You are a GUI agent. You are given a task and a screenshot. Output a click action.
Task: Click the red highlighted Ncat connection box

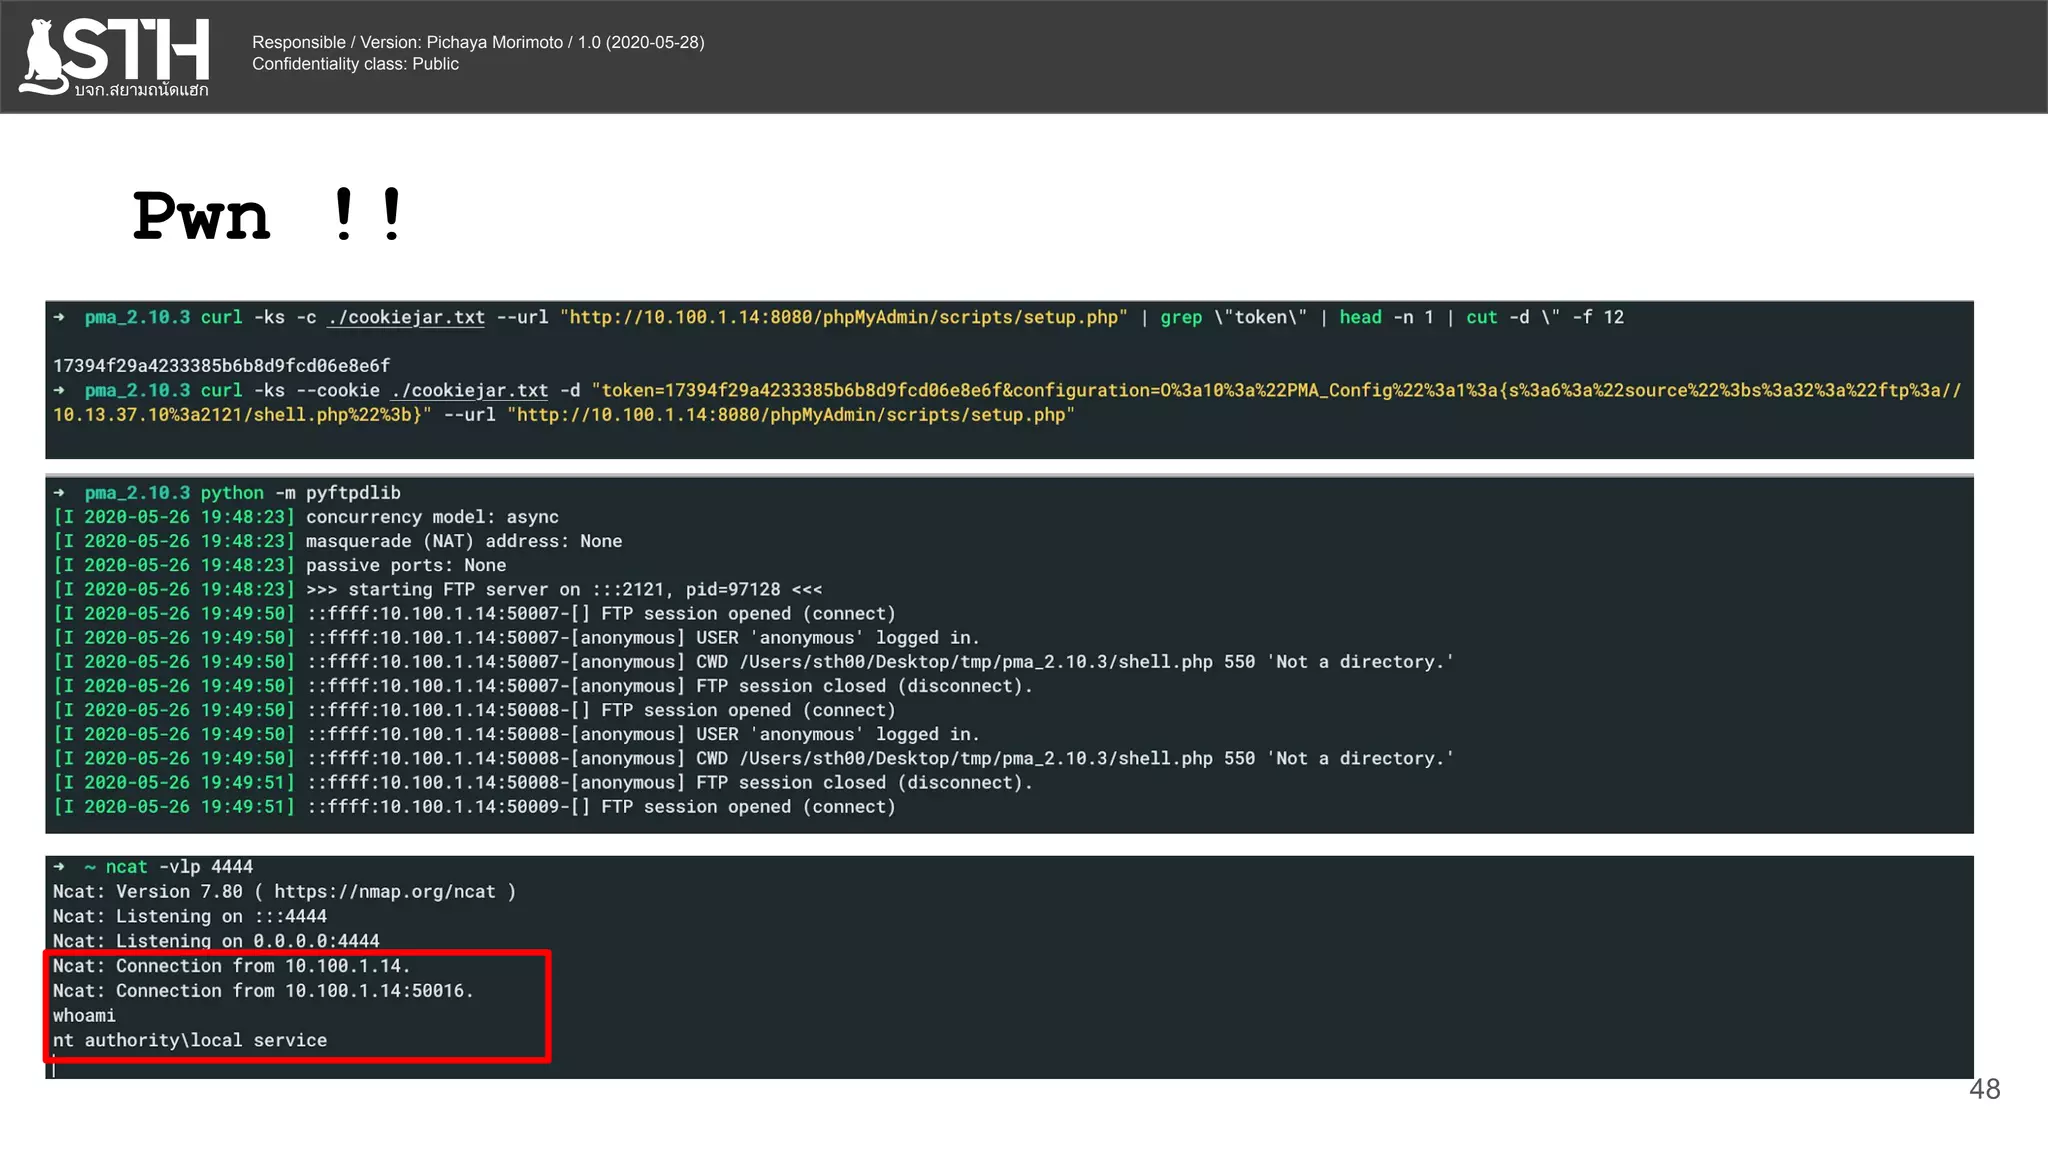(x=296, y=1006)
